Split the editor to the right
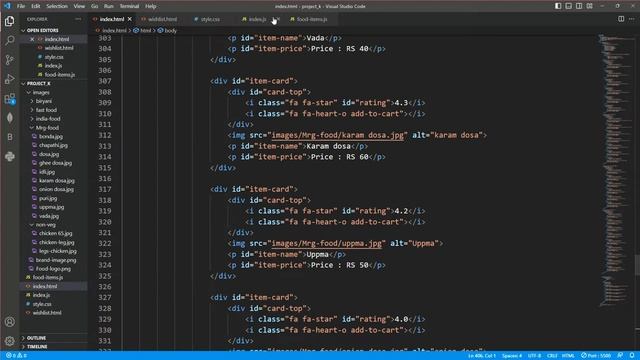 point(621,19)
